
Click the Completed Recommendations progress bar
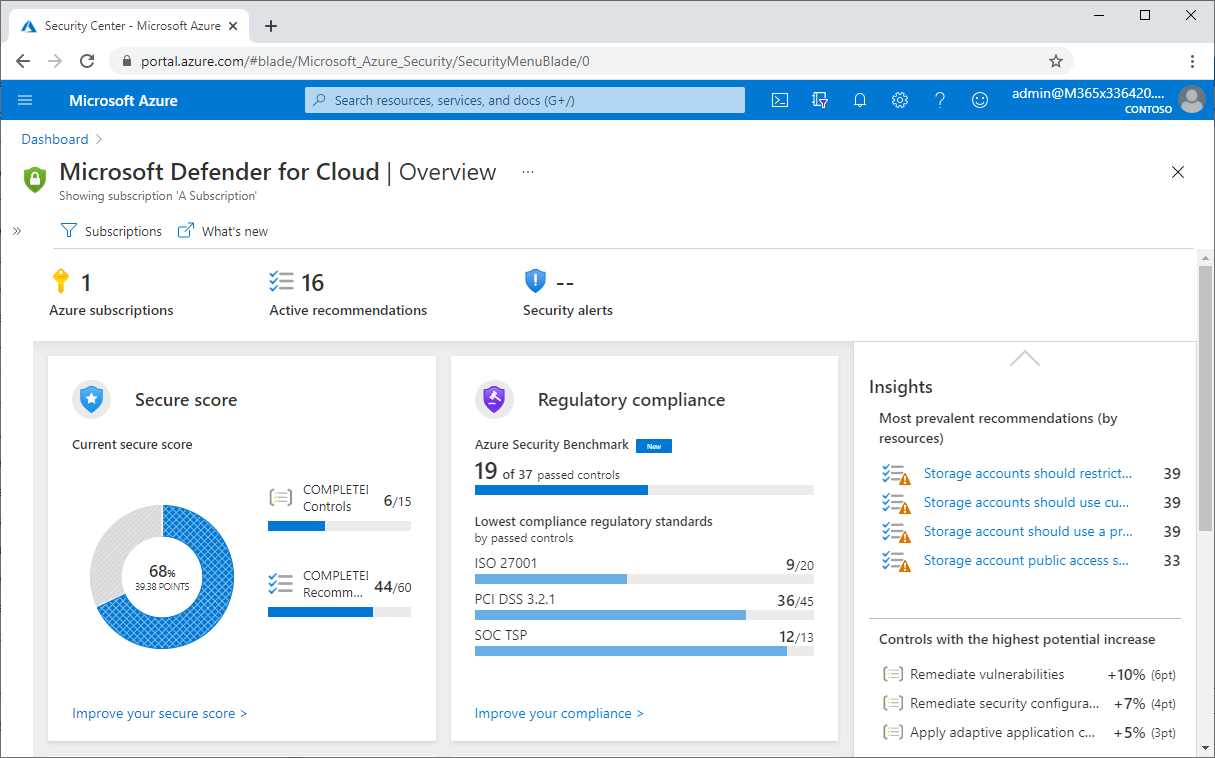(339, 612)
